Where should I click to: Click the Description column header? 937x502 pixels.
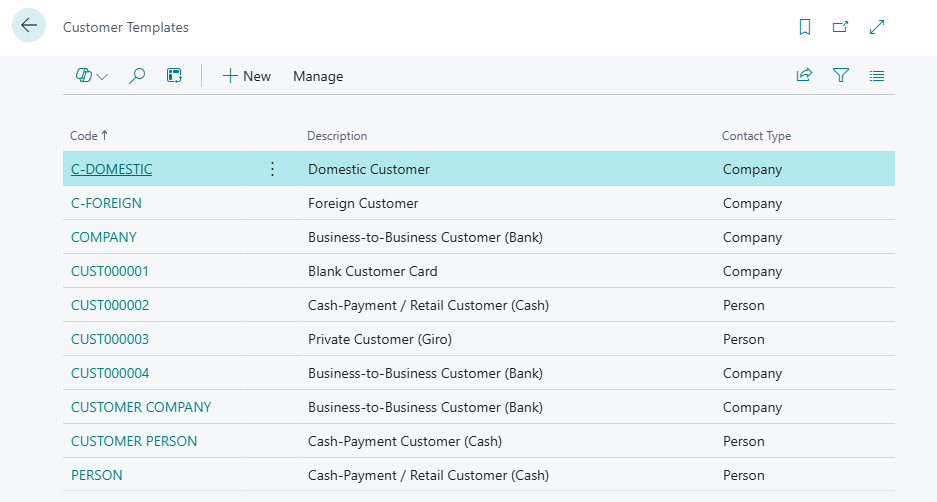click(337, 136)
